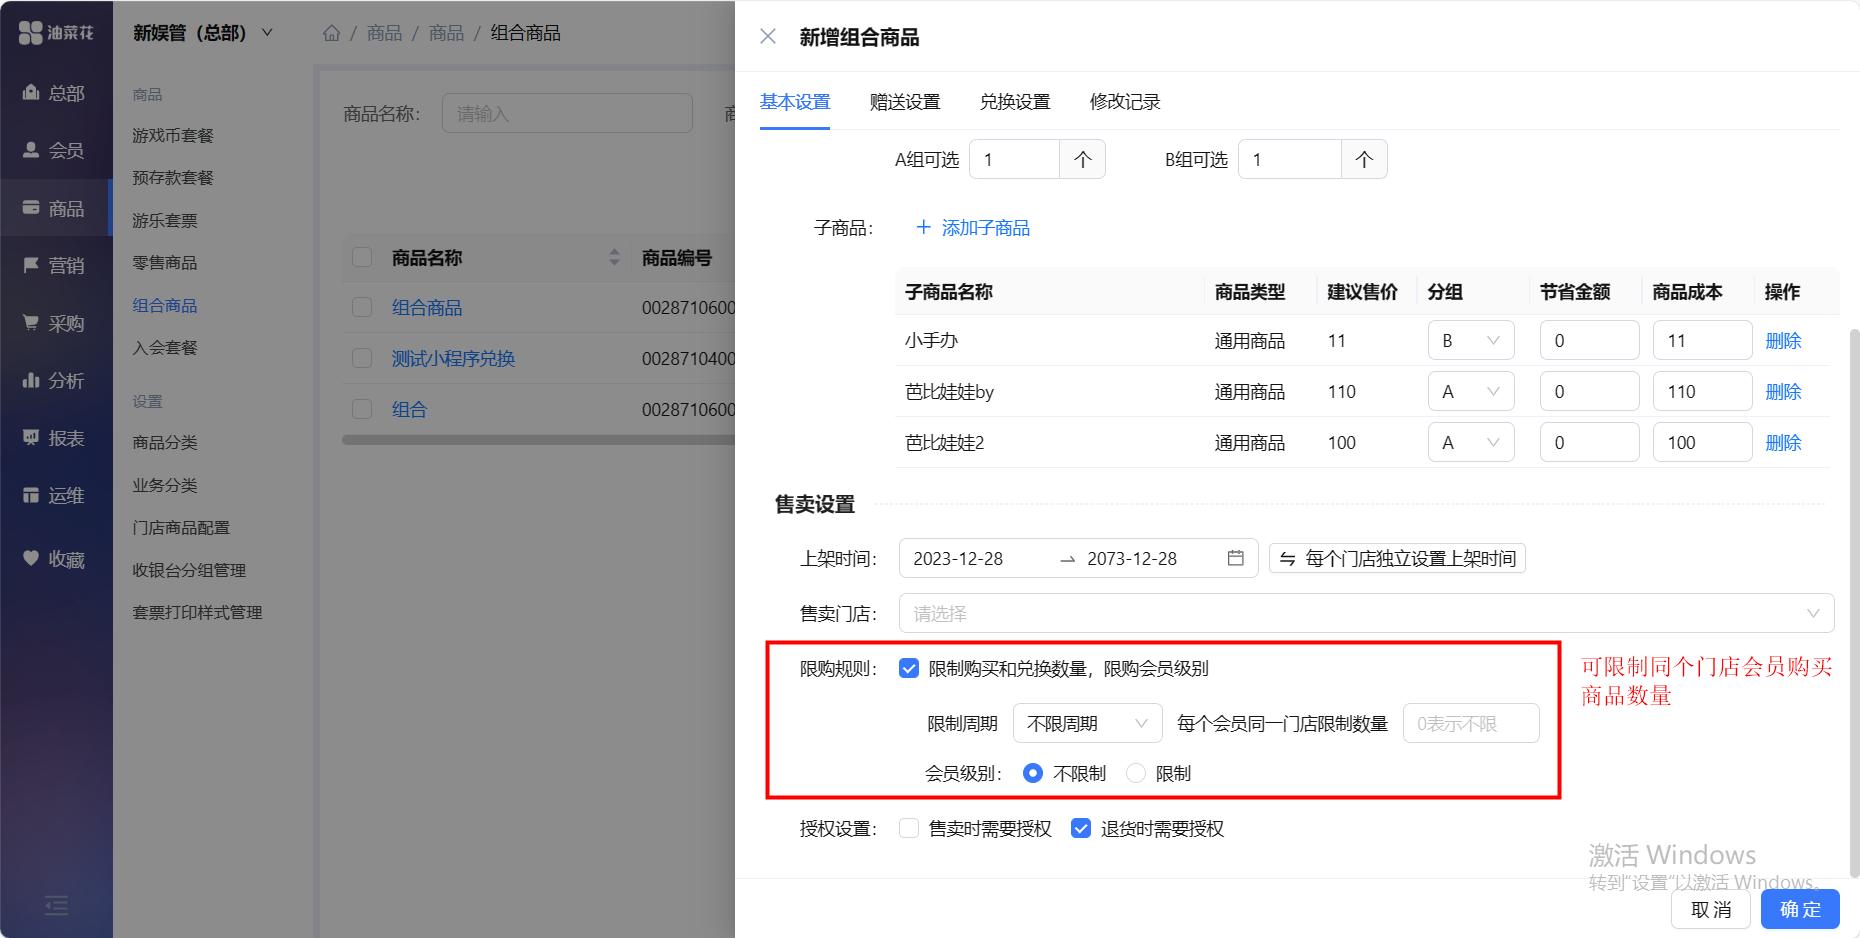
Task: Switch to the 基本设置 tab
Action: (795, 102)
